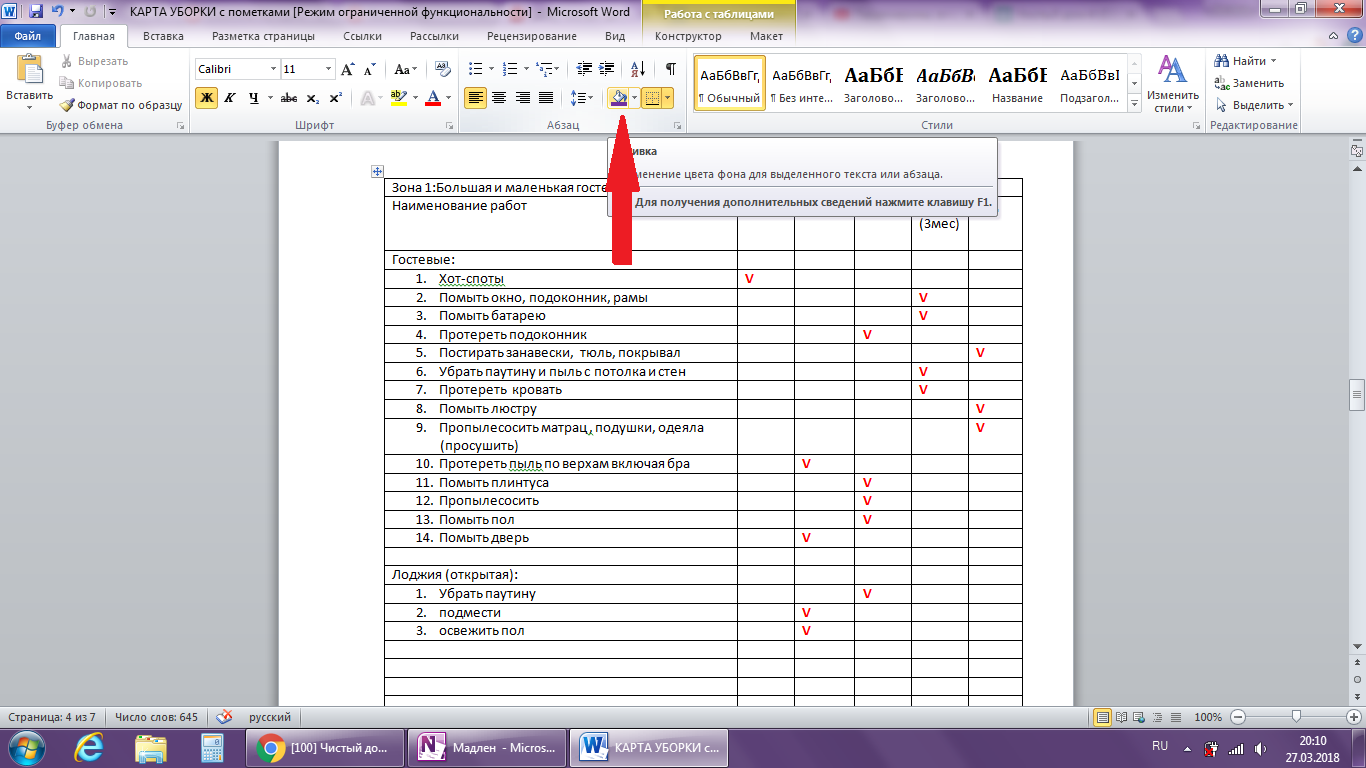Click the decrease indent icon
Viewport: 1366px width, 768px height.
click(x=585, y=69)
